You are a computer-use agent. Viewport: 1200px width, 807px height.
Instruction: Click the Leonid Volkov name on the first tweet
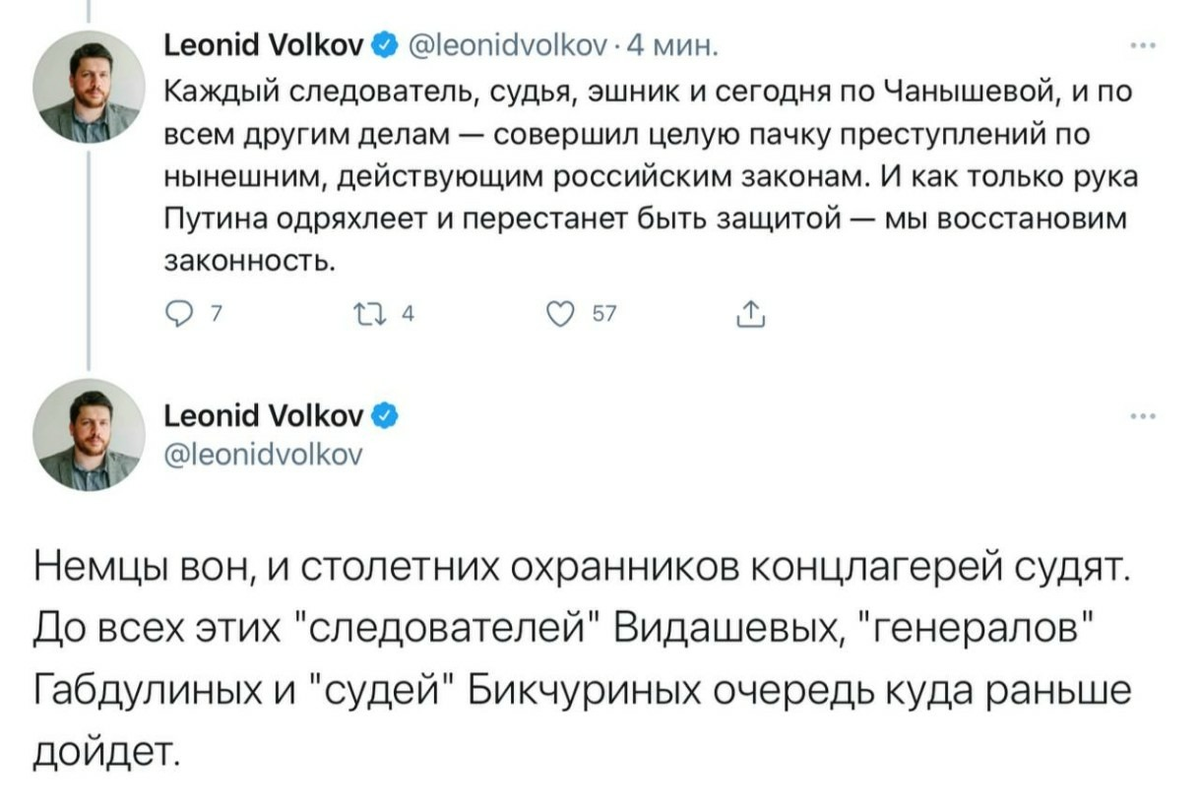pyautogui.click(x=262, y=42)
